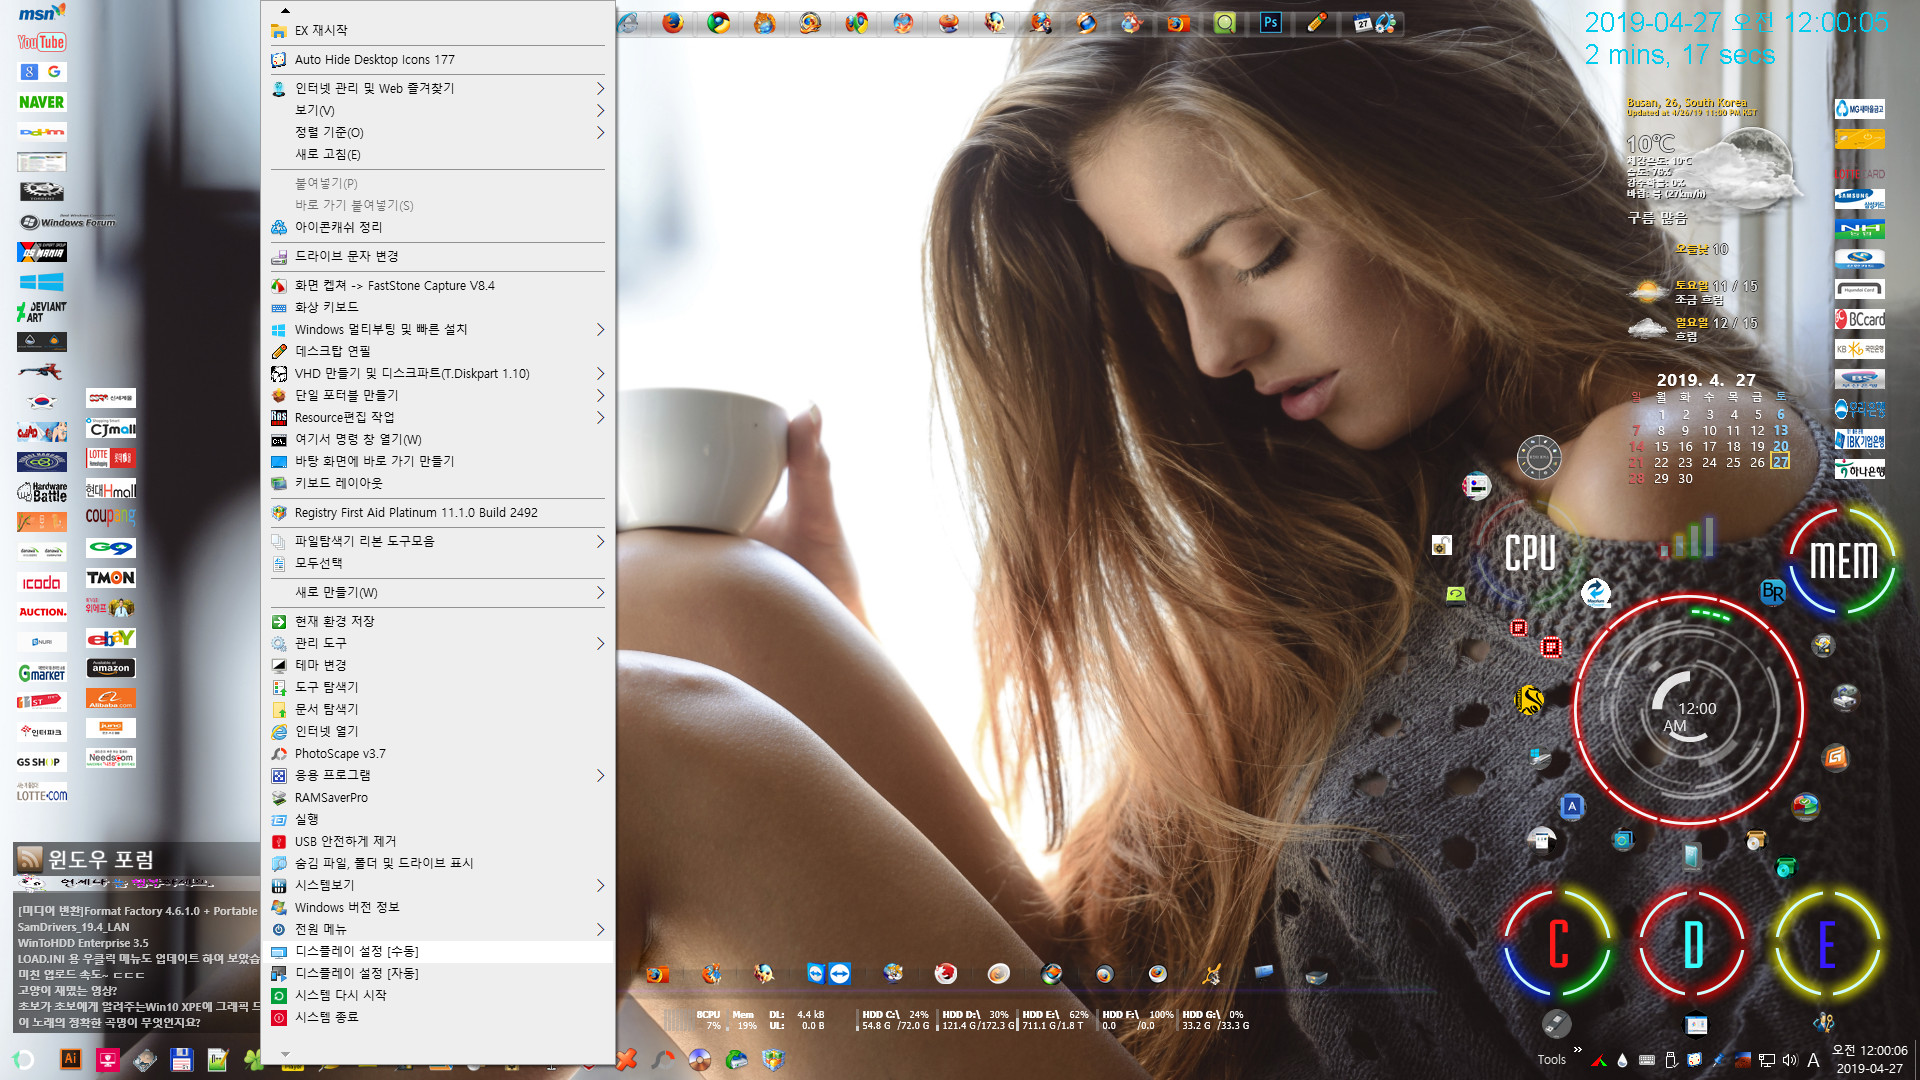1920x1080 pixels.
Task: Open the SamDrivers_19.4_LAN feed link
Action: (x=73, y=927)
